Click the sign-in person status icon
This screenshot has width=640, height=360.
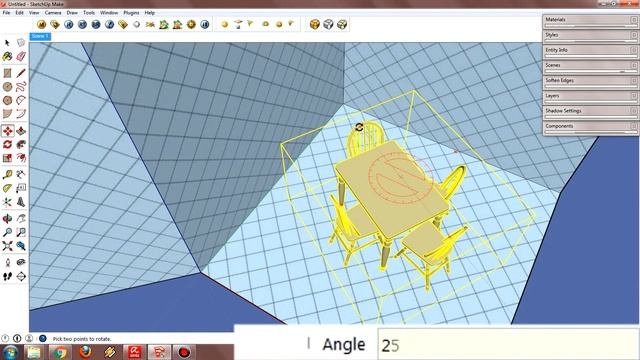(x=29, y=338)
